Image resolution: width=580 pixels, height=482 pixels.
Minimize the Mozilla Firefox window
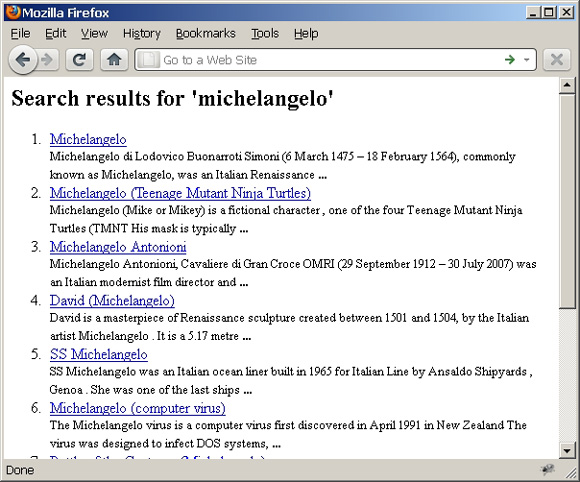click(x=533, y=13)
